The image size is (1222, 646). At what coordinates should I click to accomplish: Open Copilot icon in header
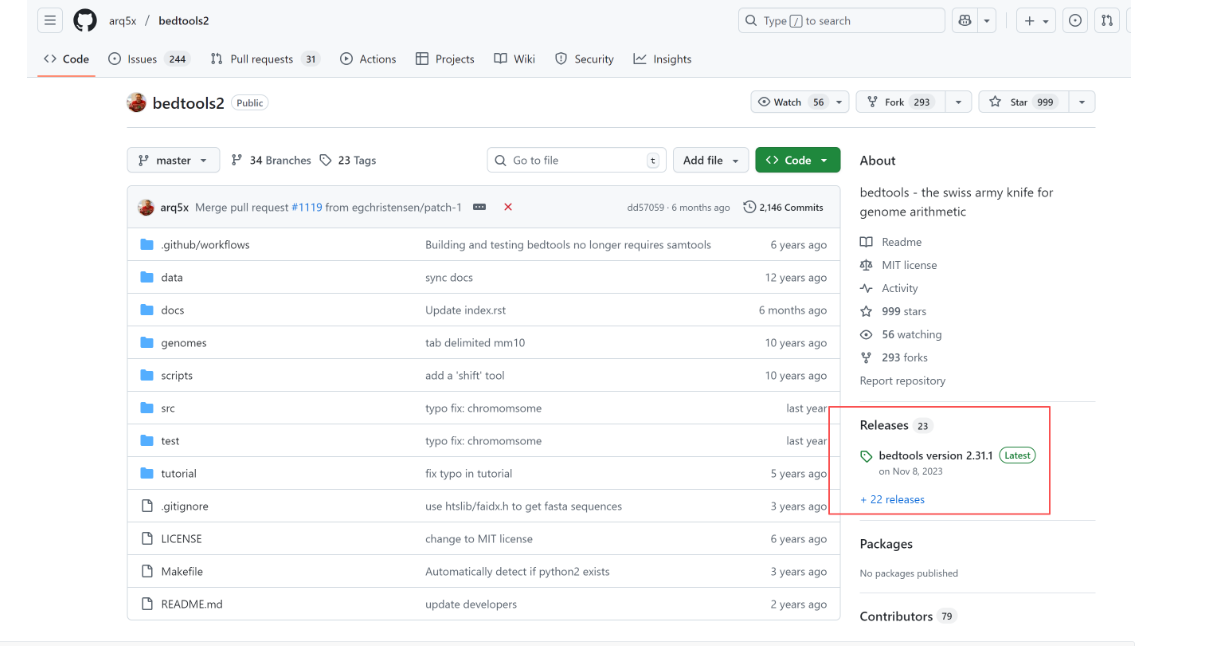click(965, 20)
